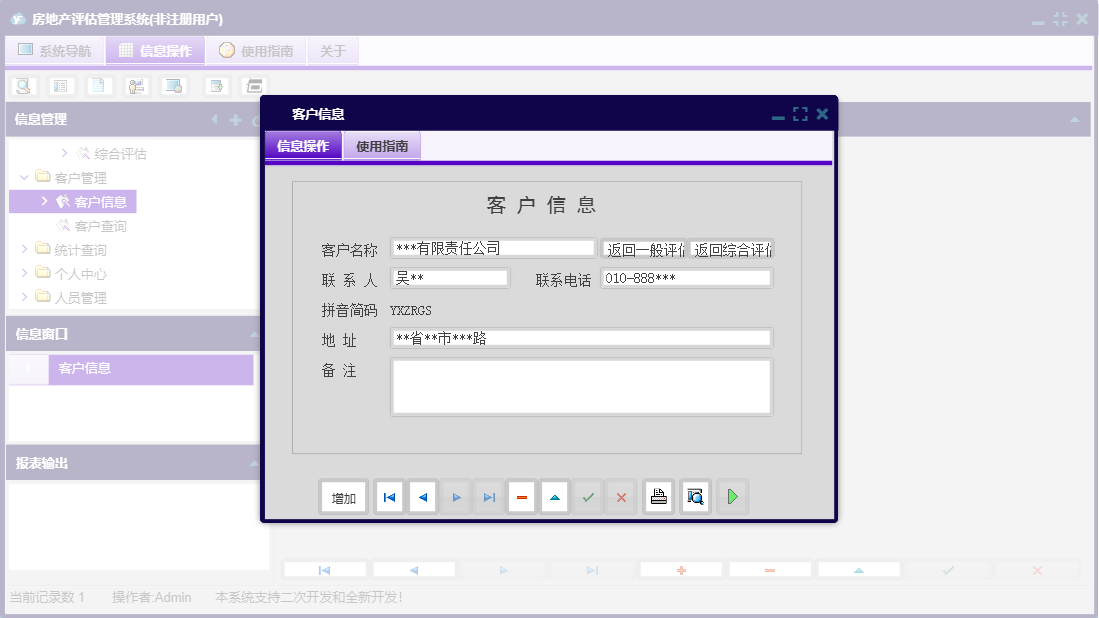Image resolution: width=1099 pixels, height=618 pixels.
Task: Click the green run arrow icon
Action: tap(733, 496)
